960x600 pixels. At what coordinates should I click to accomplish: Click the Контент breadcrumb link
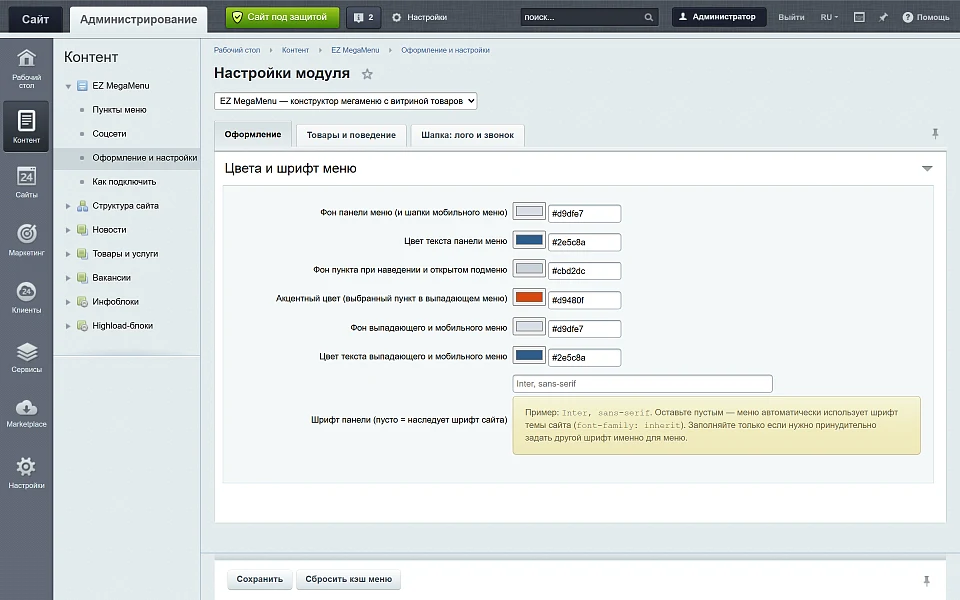pyautogui.click(x=295, y=50)
